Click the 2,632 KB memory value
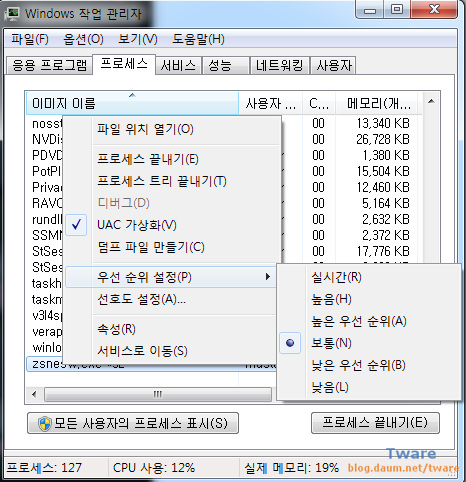Screen dimensions: 466x482 coord(386,220)
